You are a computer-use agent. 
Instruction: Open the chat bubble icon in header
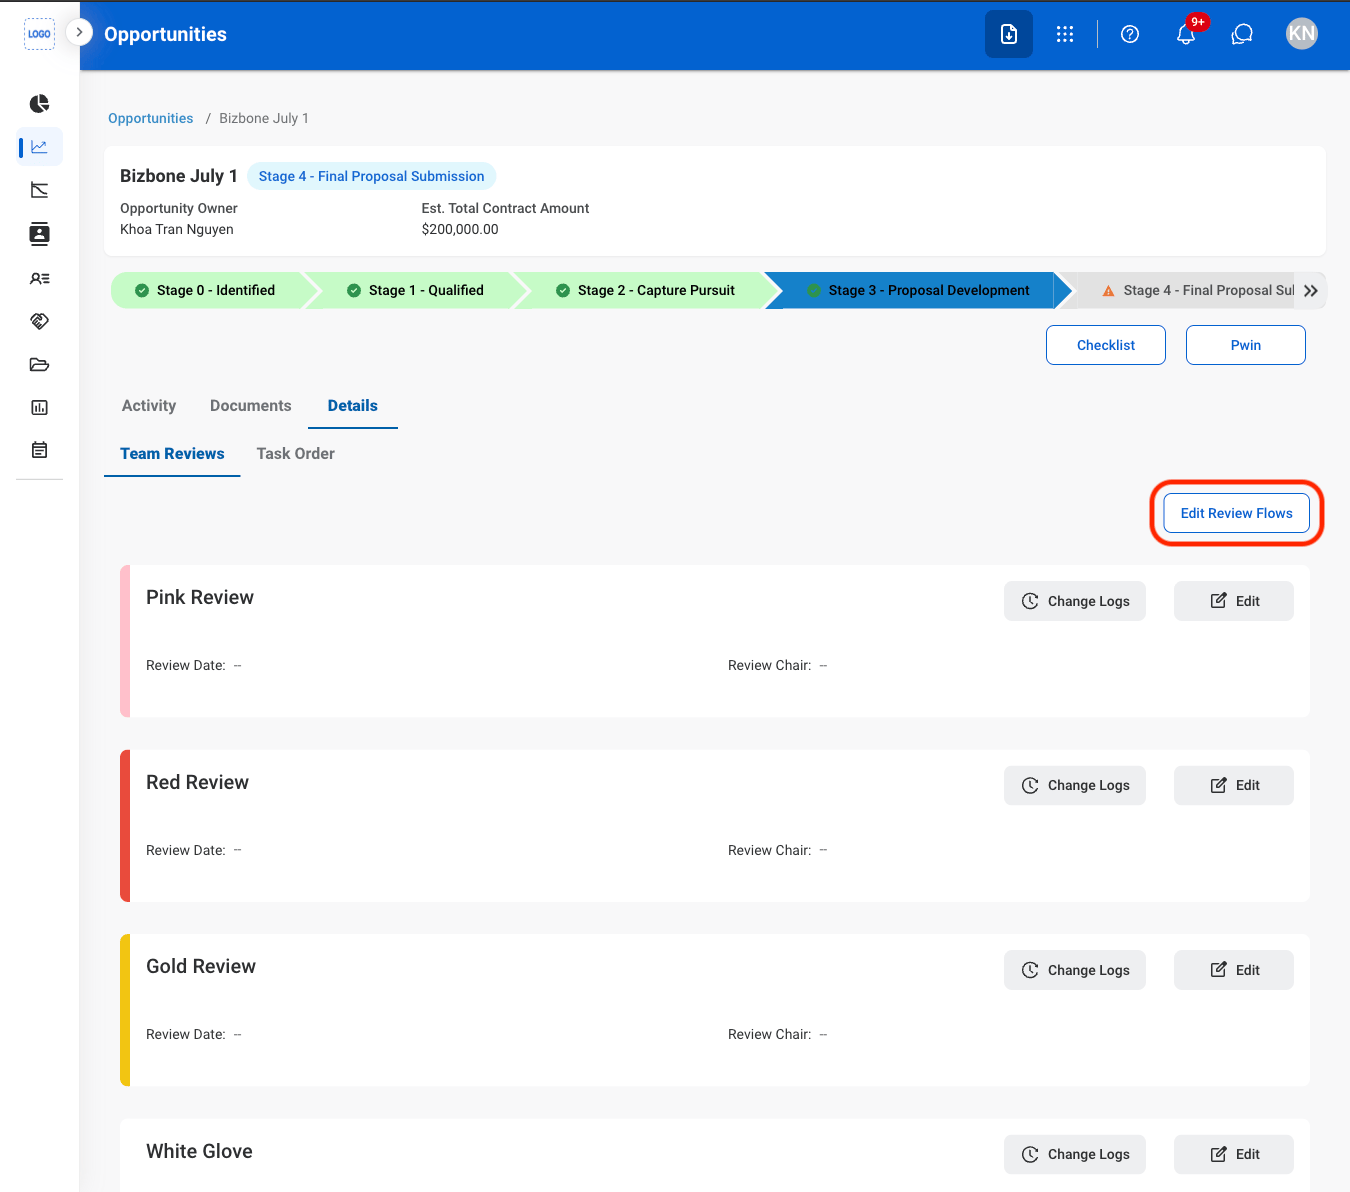pyautogui.click(x=1242, y=34)
